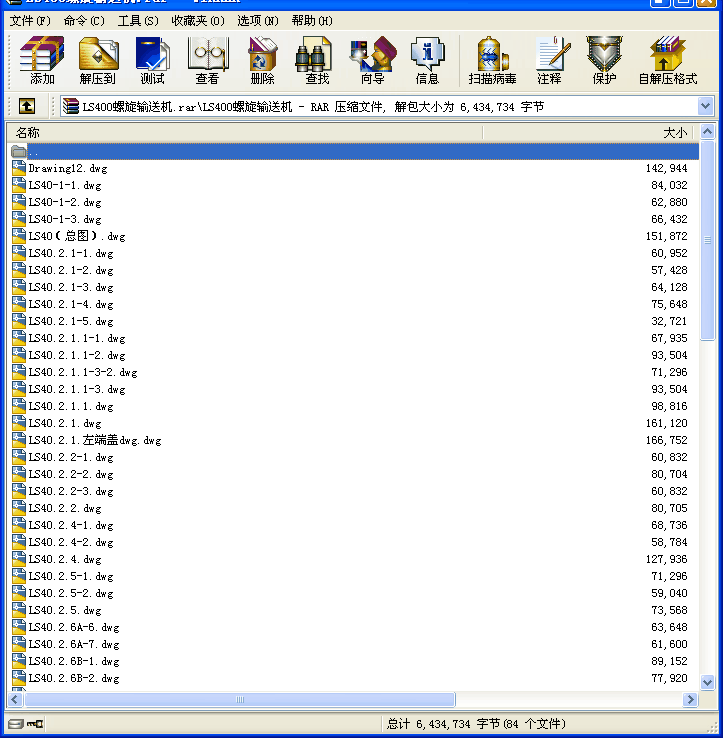Open the 查看 (View) tool
Image resolution: width=723 pixels, height=738 pixels.
coord(208,61)
